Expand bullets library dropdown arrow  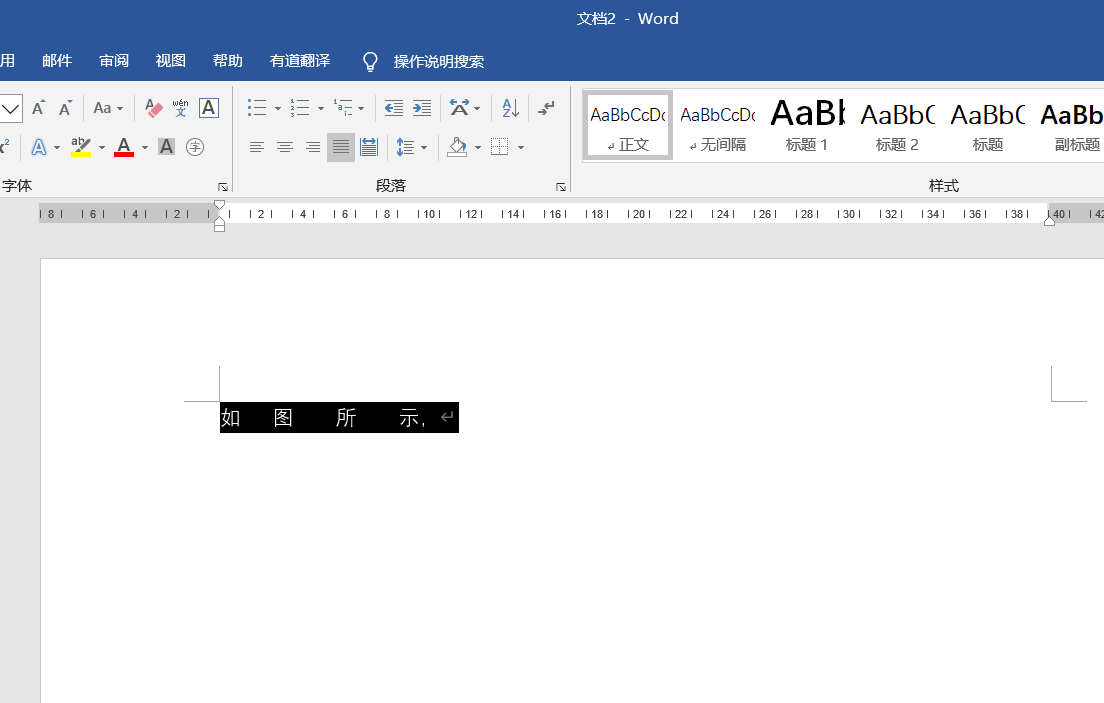point(277,108)
